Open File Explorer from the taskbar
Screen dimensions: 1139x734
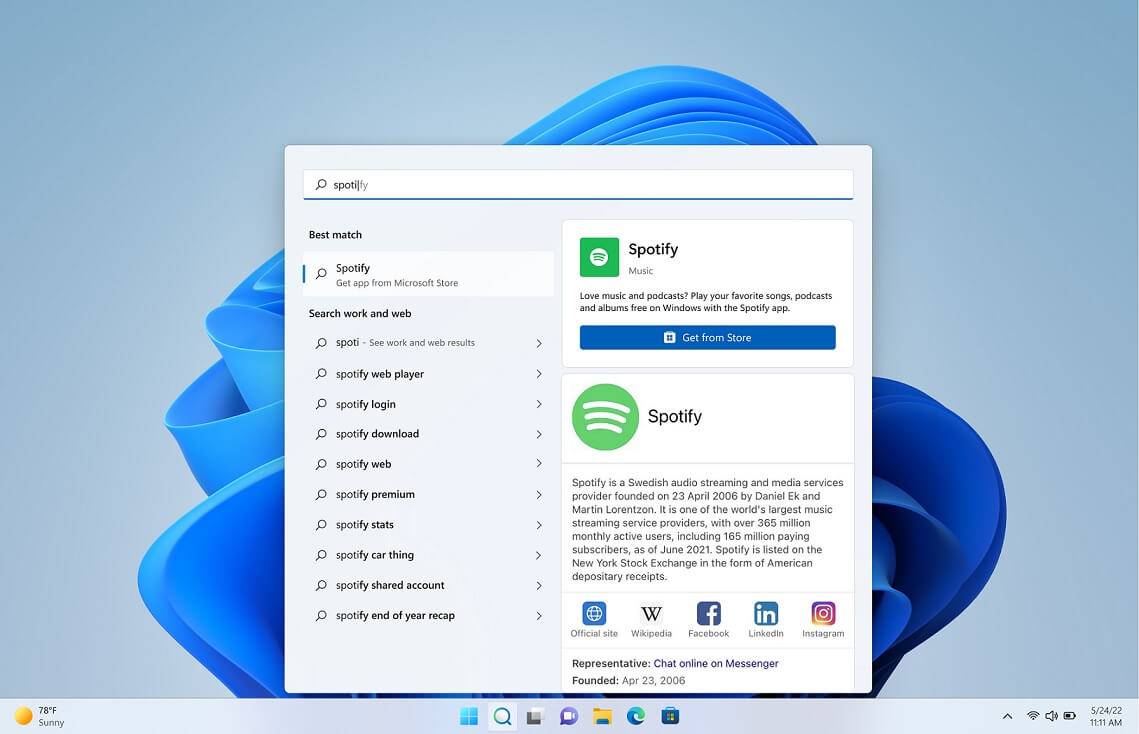pos(602,716)
